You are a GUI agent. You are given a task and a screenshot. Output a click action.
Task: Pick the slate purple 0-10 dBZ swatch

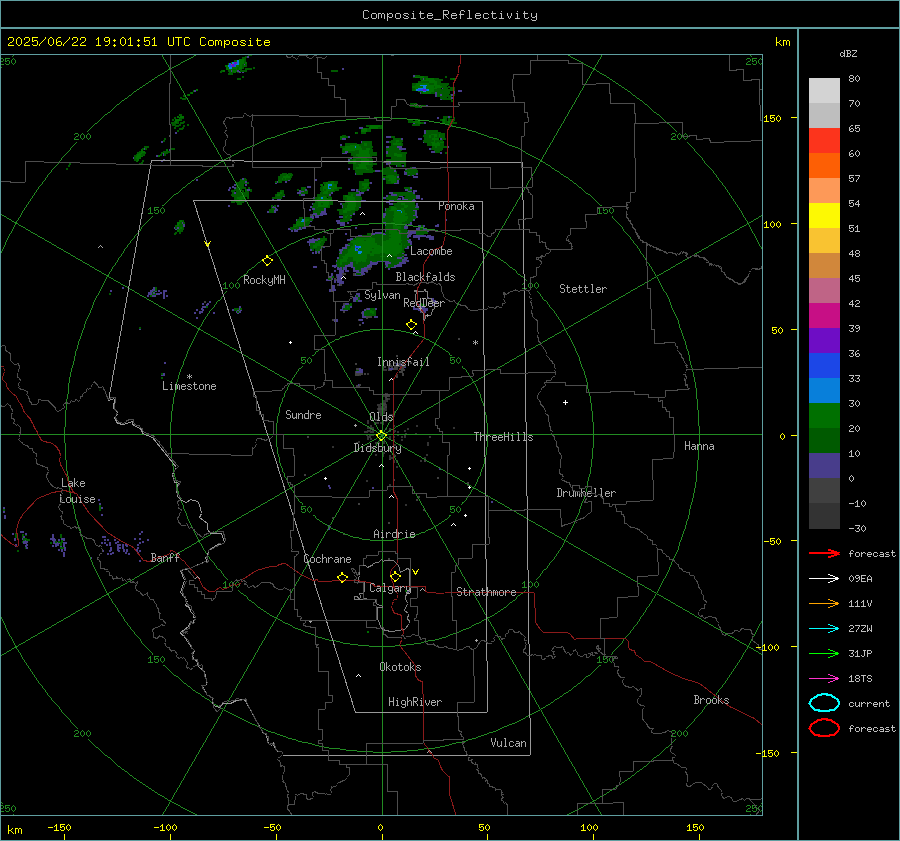point(824,466)
